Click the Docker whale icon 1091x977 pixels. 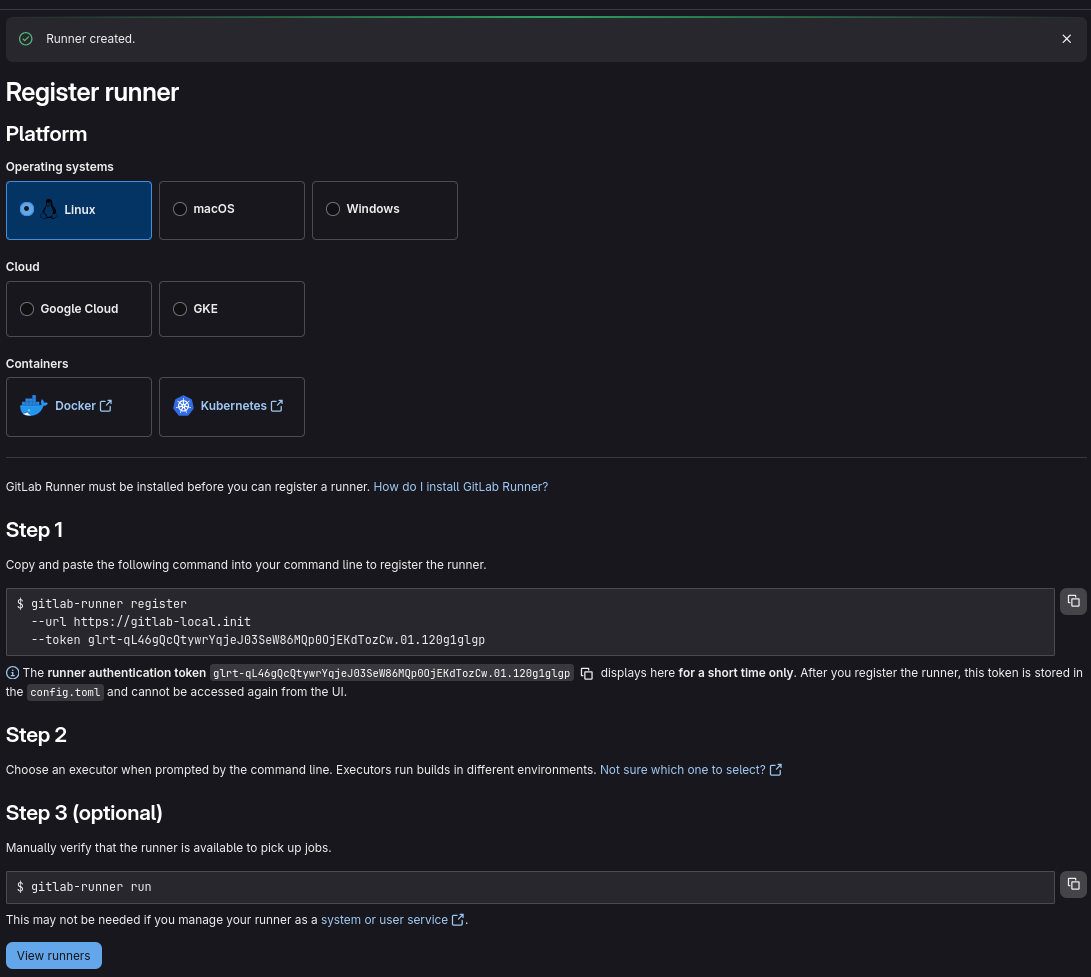click(33, 406)
